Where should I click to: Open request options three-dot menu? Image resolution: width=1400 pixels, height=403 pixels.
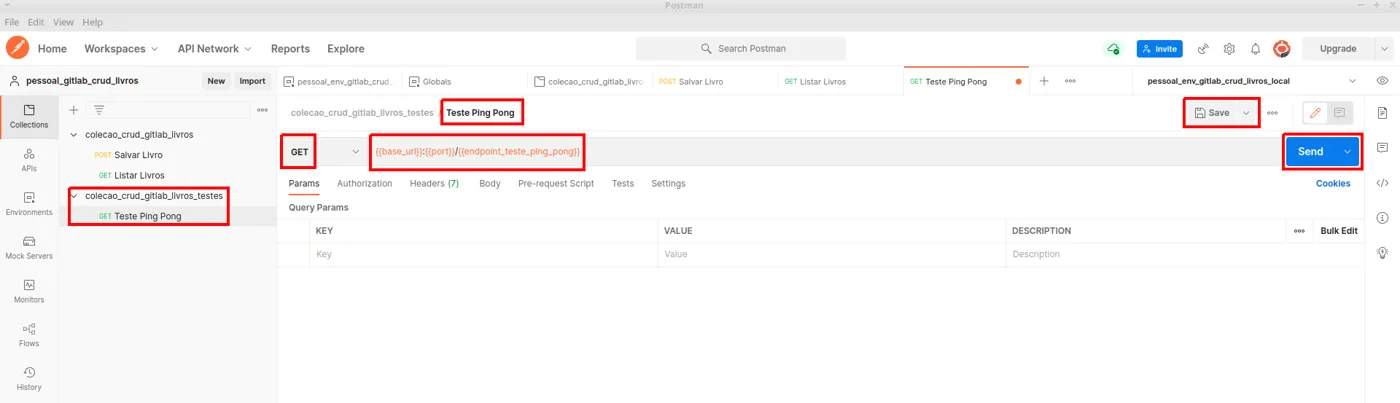click(1272, 113)
